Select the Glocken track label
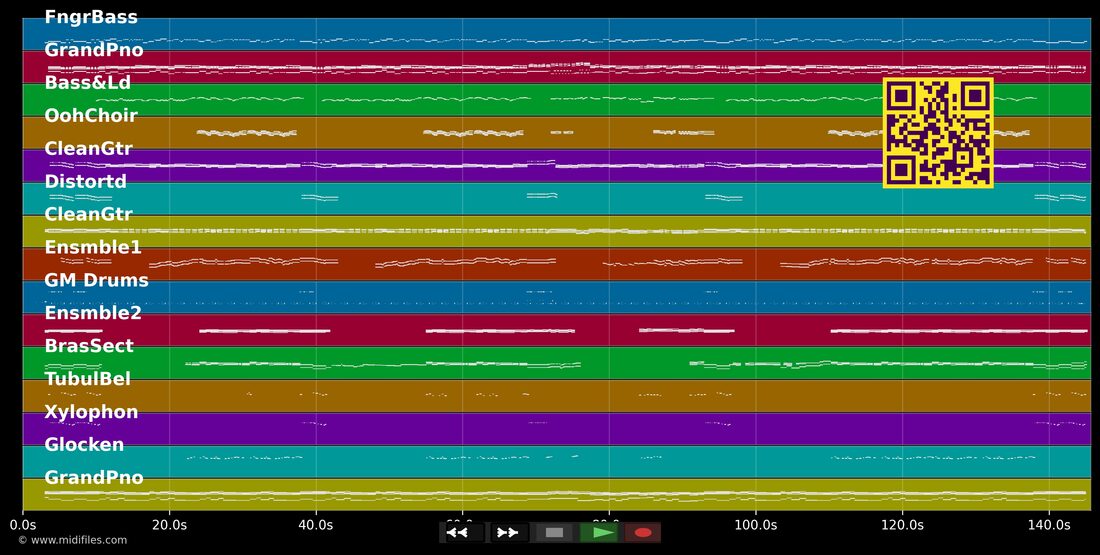Viewport: 1100px width, 555px height. point(84,444)
